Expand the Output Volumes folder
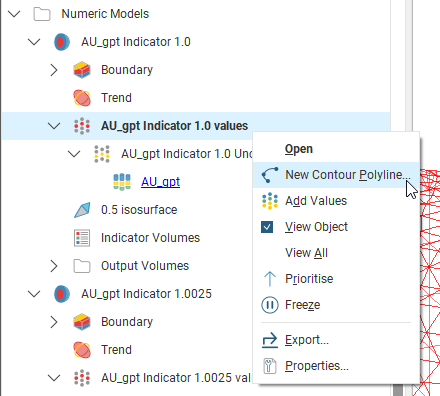 tap(54, 266)
